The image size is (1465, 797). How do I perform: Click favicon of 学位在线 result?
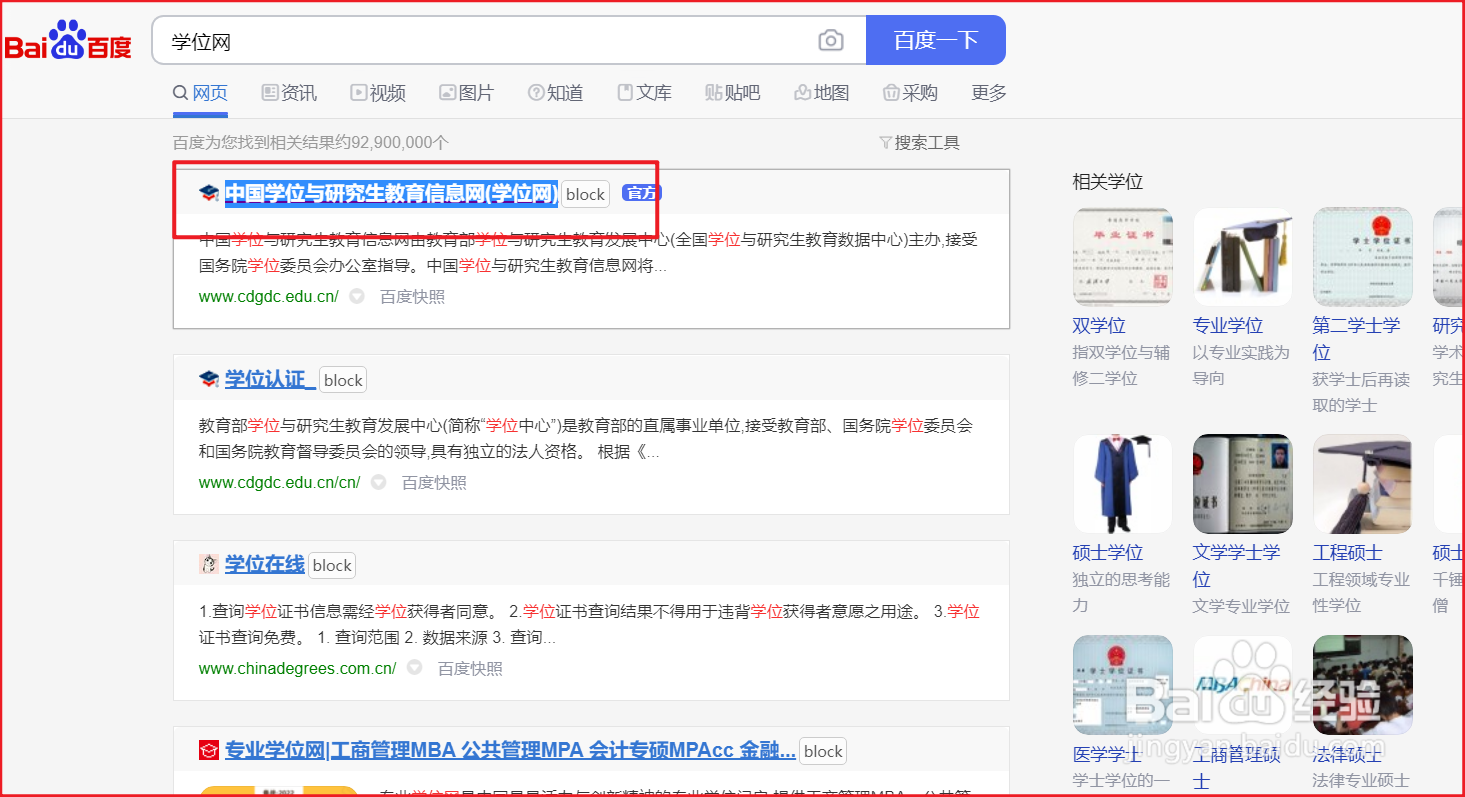pyautogui.click(x=209, y=565)
